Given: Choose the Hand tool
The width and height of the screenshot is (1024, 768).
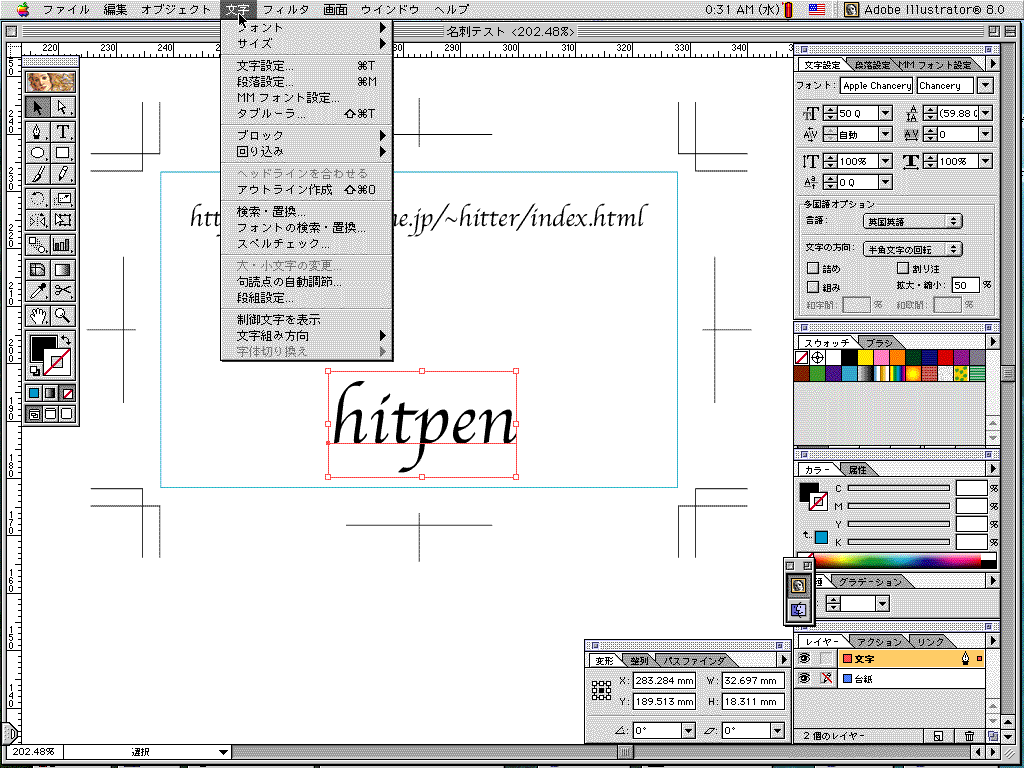Looking at the screenshot, I should (x=38, y=315).
